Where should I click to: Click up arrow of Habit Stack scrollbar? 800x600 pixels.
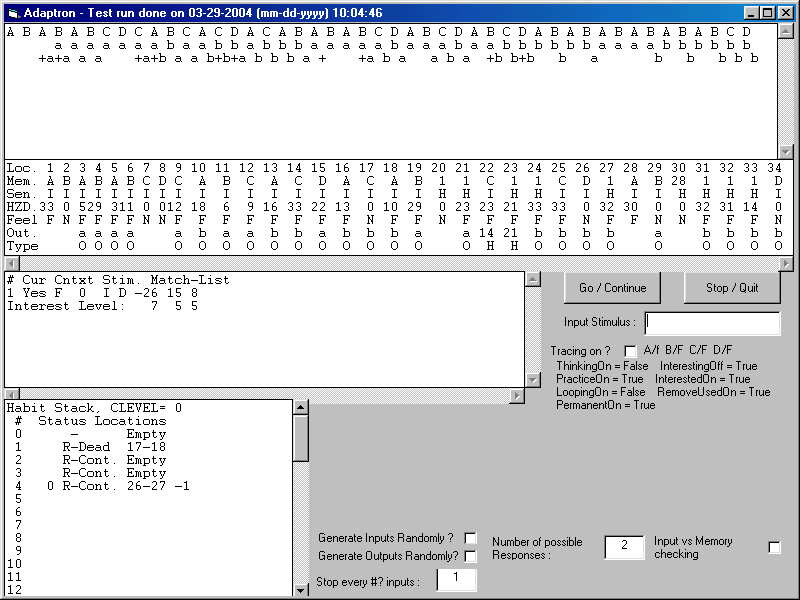click(x=301, y=407)
